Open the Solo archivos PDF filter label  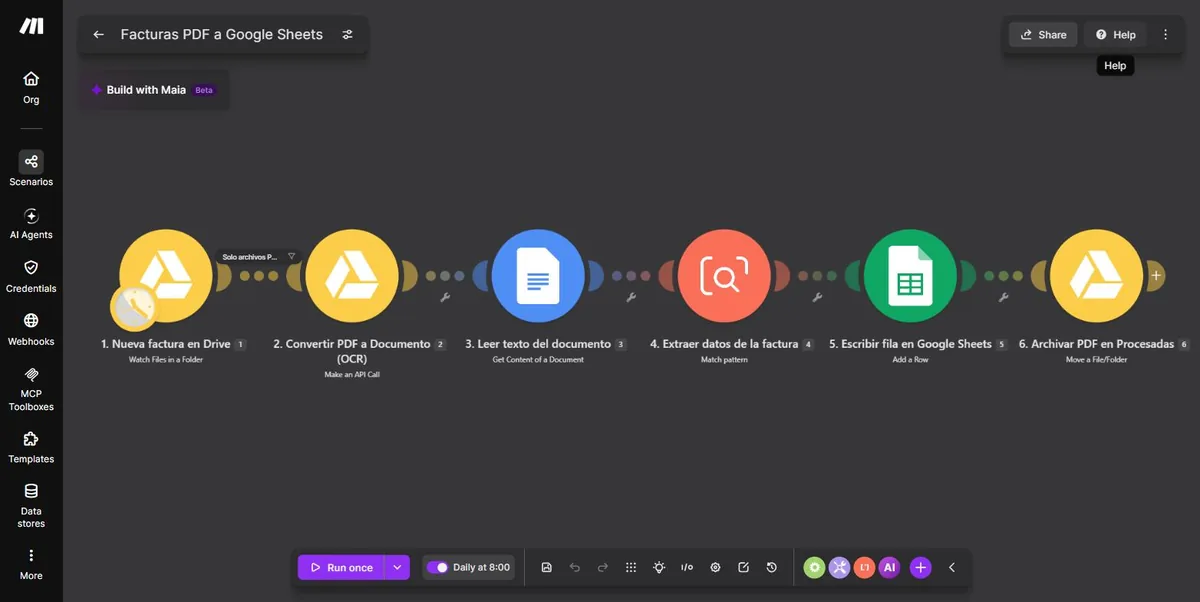coord(258,256)
